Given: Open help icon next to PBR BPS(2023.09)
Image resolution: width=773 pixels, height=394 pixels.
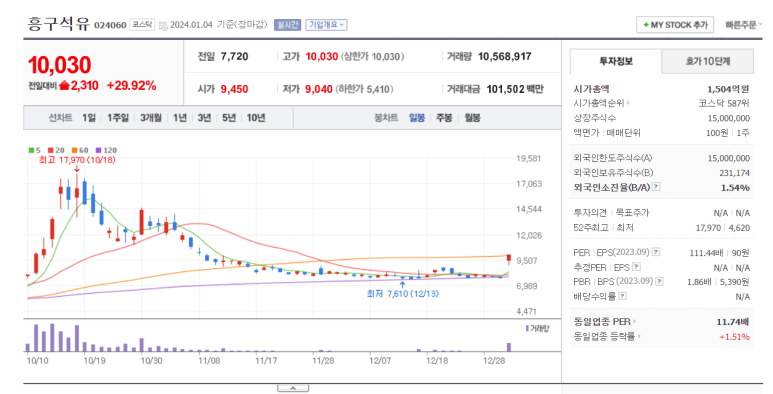Looking at the screenshot, I should point(659,282).
